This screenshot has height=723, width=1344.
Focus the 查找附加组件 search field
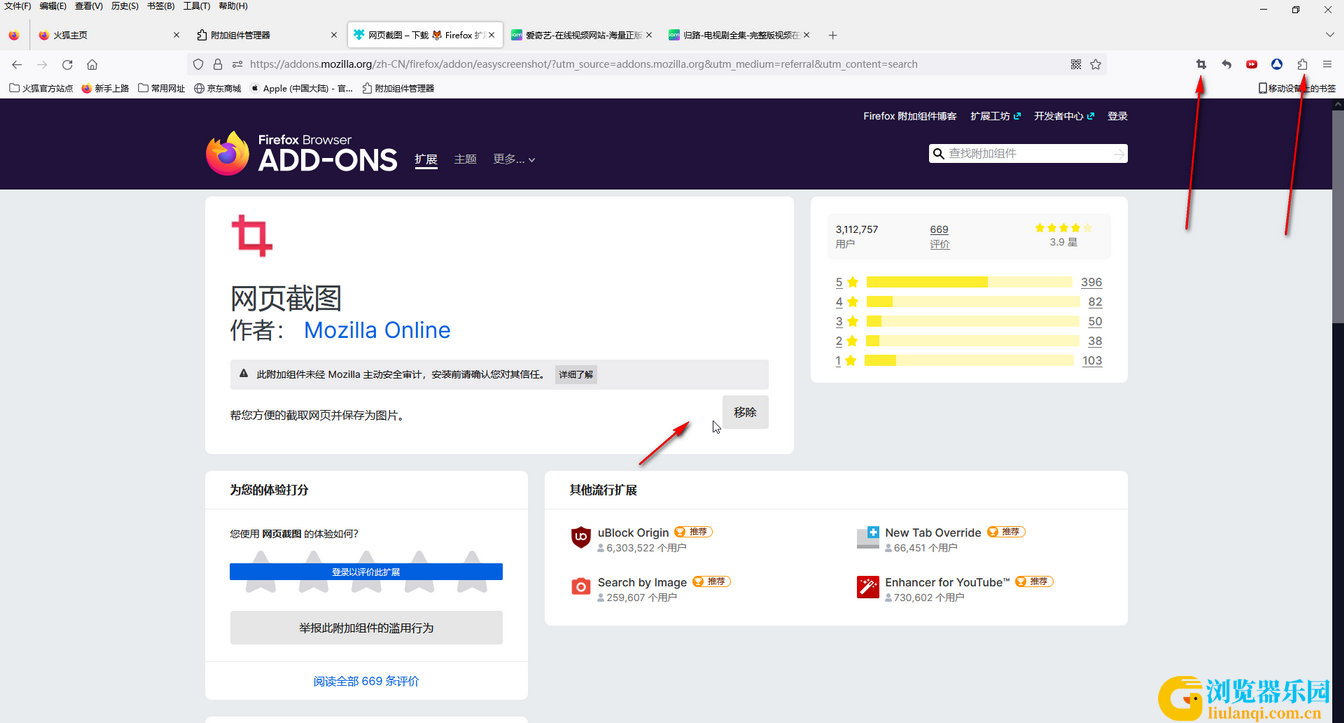point(1028,153)
